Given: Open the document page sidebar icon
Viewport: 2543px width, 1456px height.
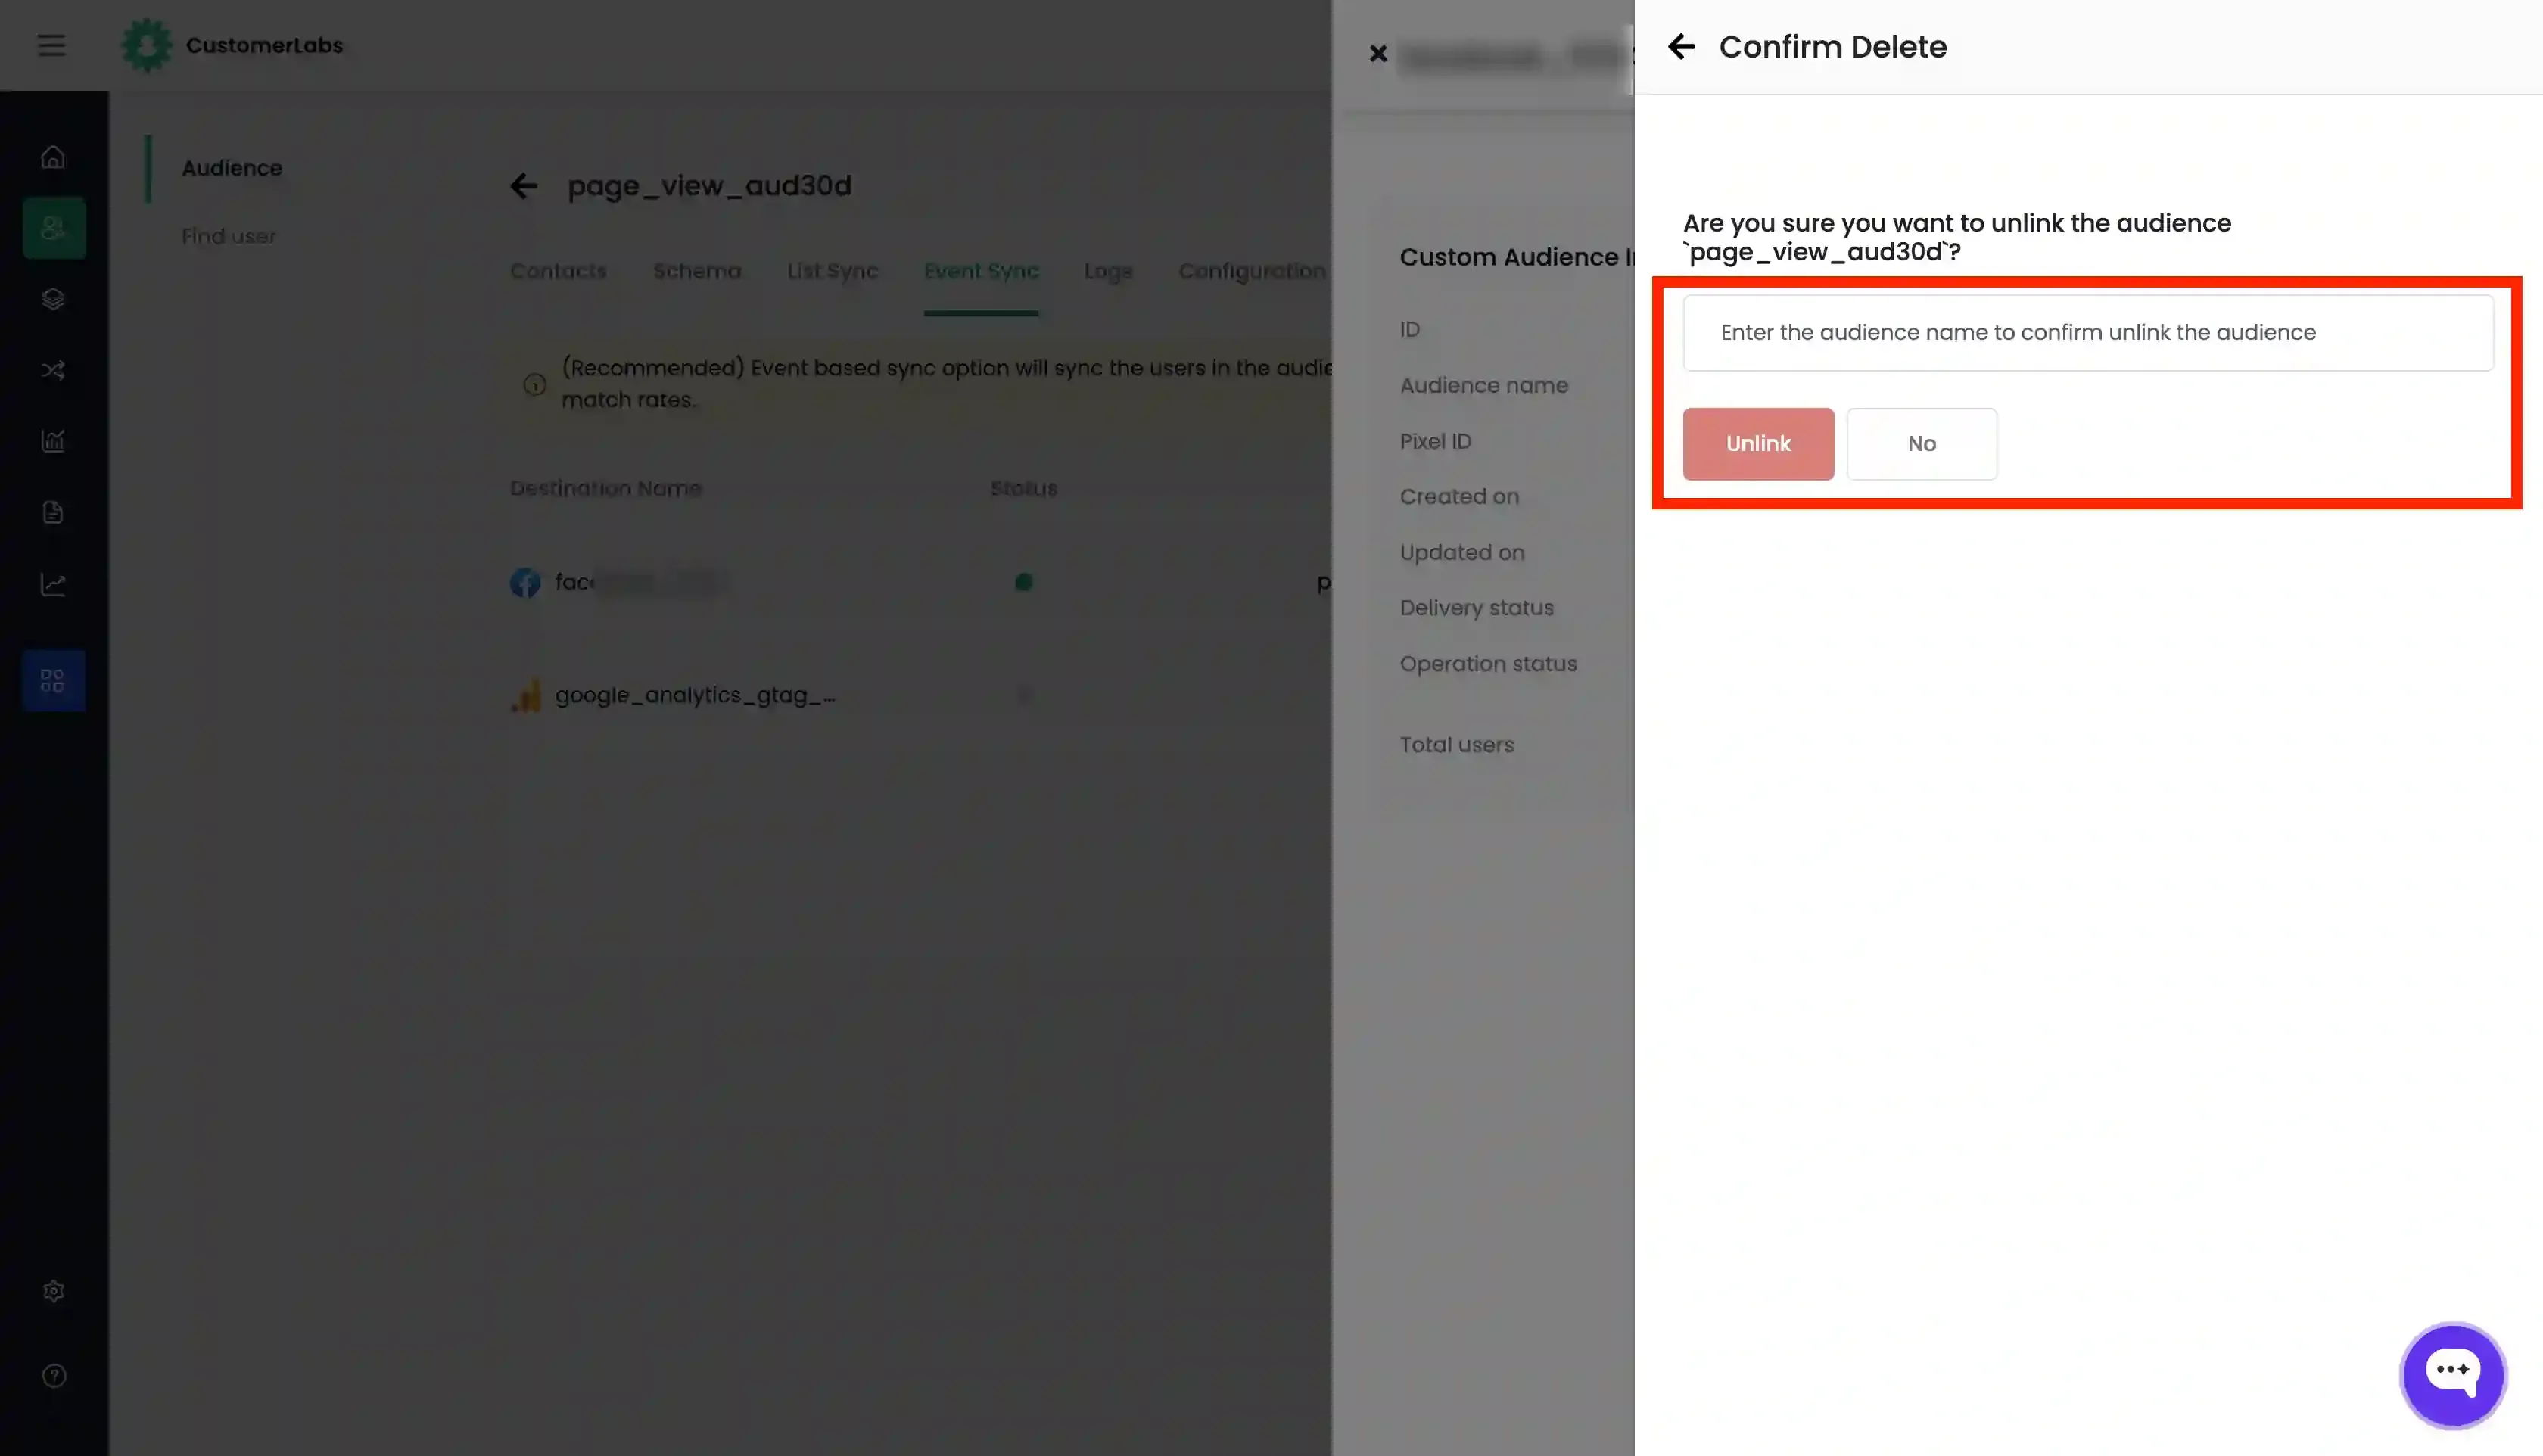Looking at the screenshot, I should click(x=53, y=512).
